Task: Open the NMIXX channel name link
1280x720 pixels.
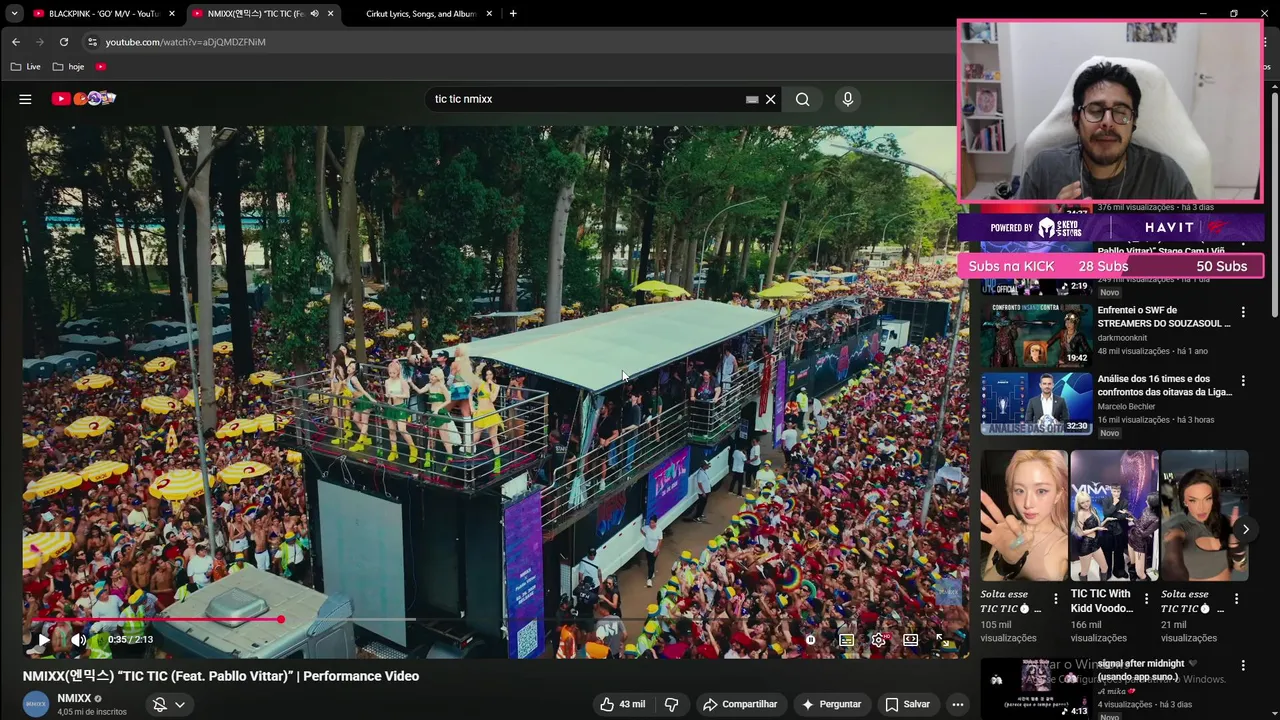Action: tap(74, 698)
